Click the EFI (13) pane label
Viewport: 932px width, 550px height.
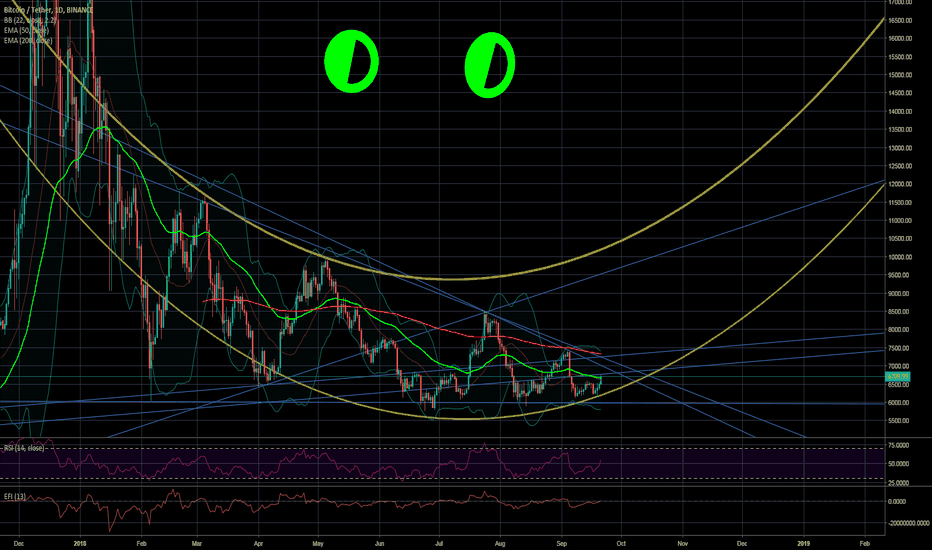click(x=14, y=496)
